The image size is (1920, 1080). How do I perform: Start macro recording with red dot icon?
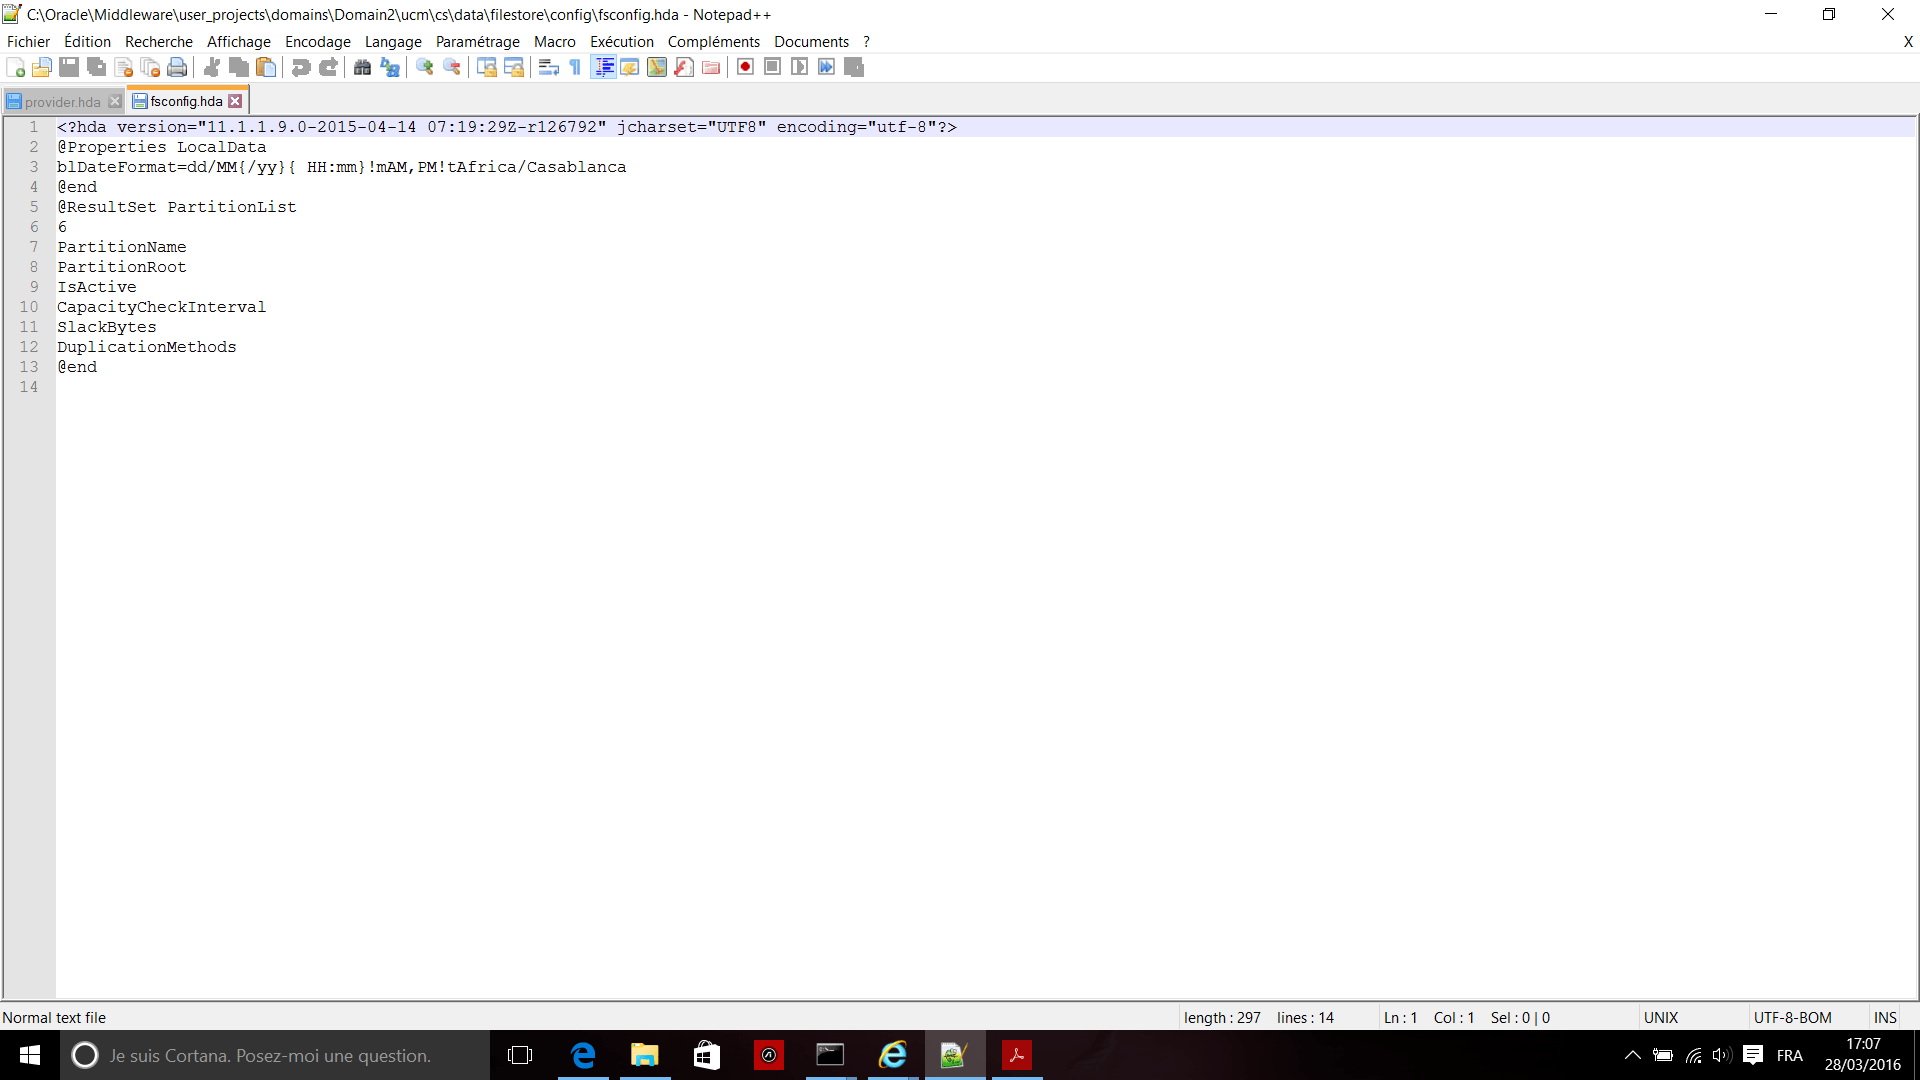[745, 67]
